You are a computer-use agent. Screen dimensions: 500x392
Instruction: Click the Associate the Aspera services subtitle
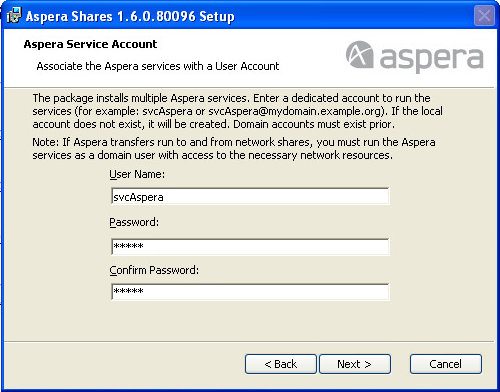coord(158,66)
